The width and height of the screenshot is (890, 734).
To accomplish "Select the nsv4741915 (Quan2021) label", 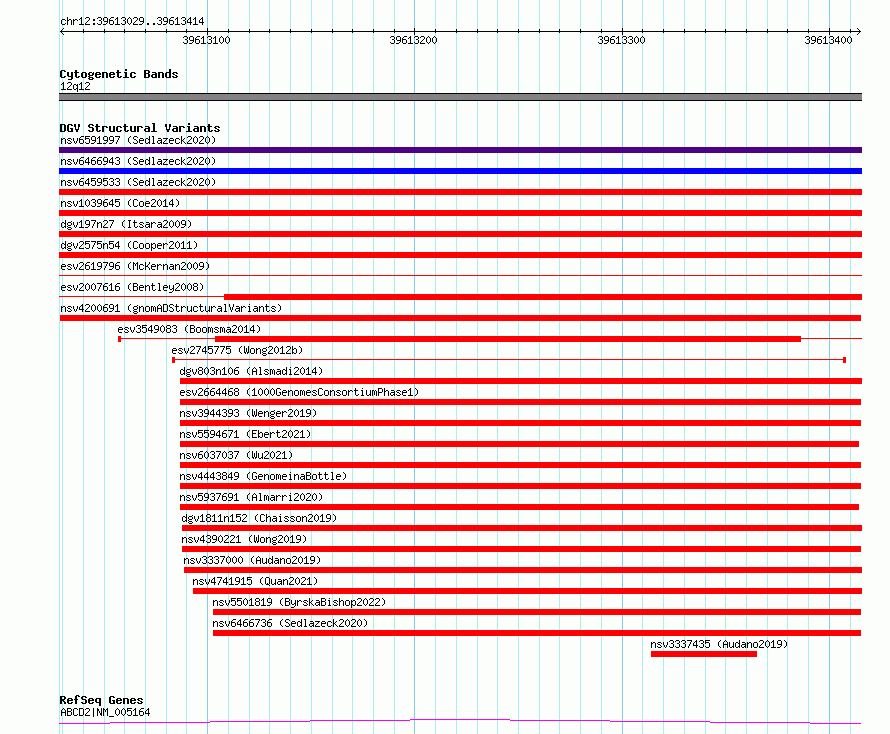I will [x=255, y=581].
